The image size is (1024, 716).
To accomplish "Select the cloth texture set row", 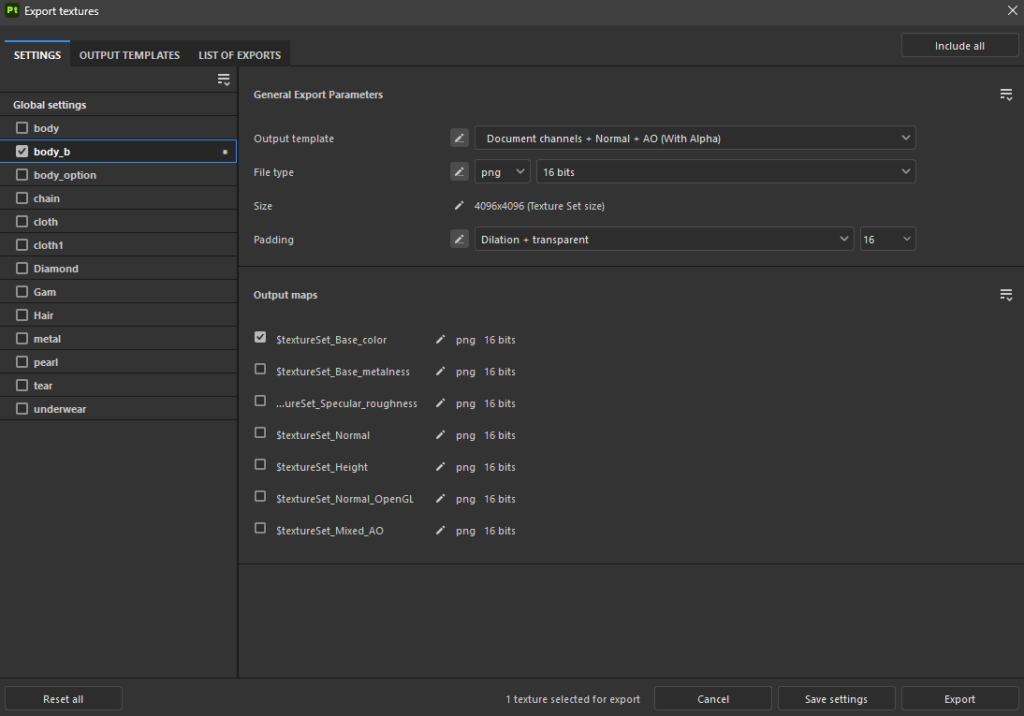I will click(x=118, y=221).
